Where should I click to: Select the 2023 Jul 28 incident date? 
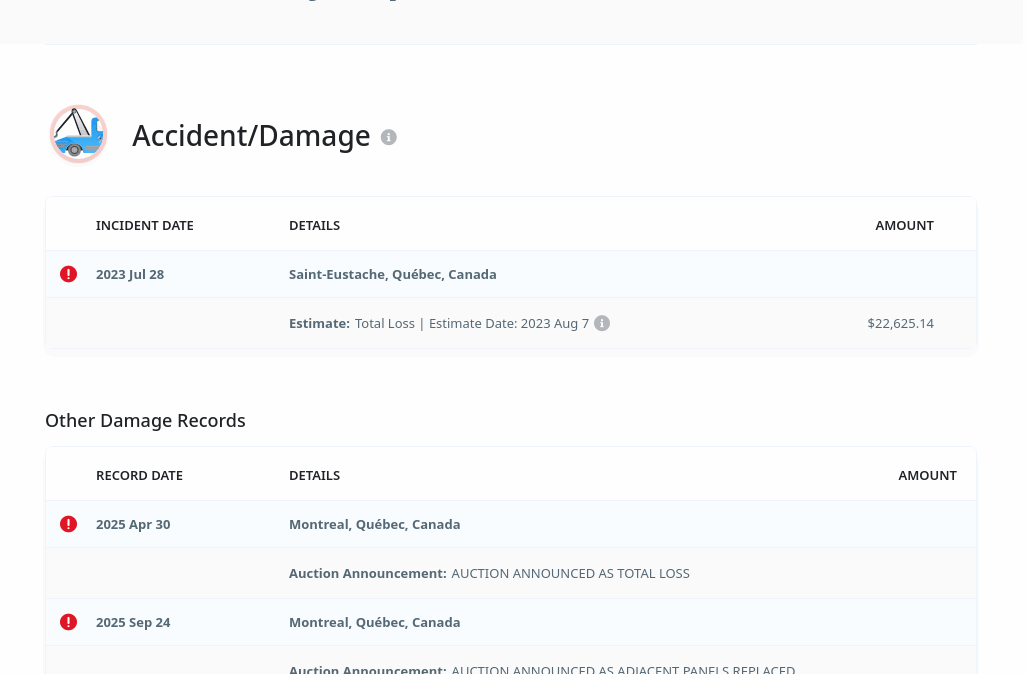(130, 274)
